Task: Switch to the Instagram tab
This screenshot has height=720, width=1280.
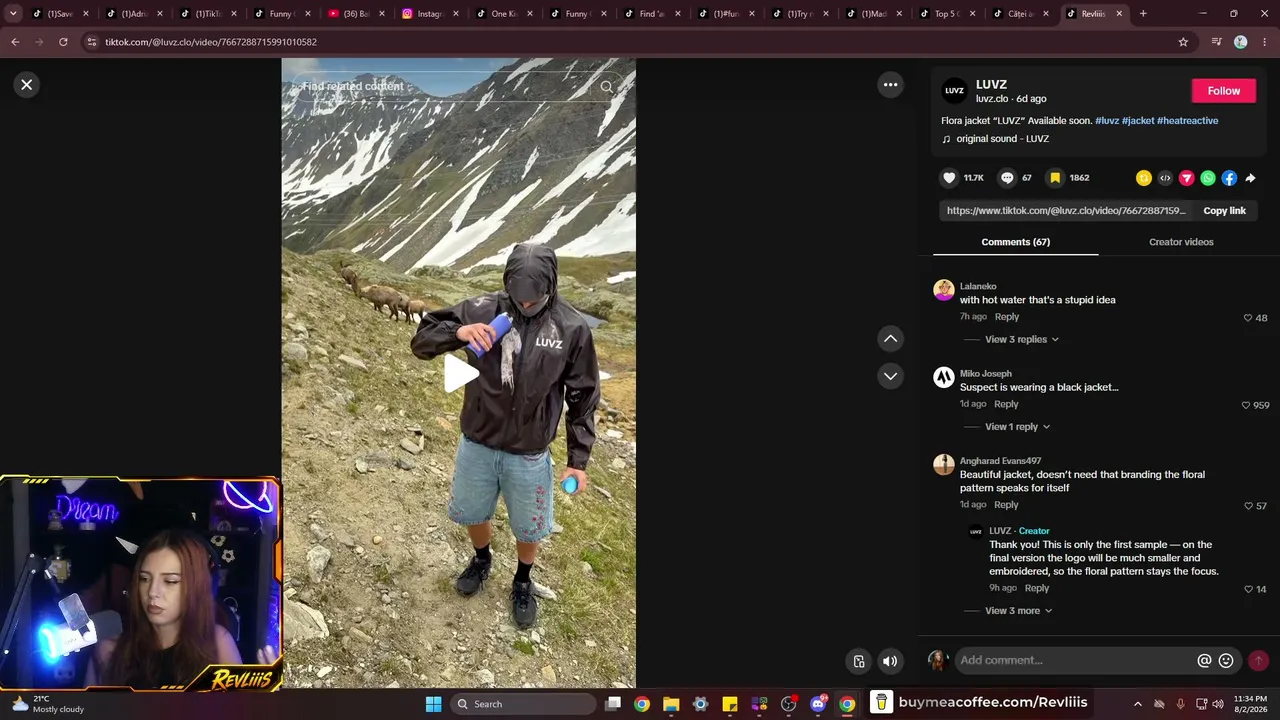Action: coord(430,14)
